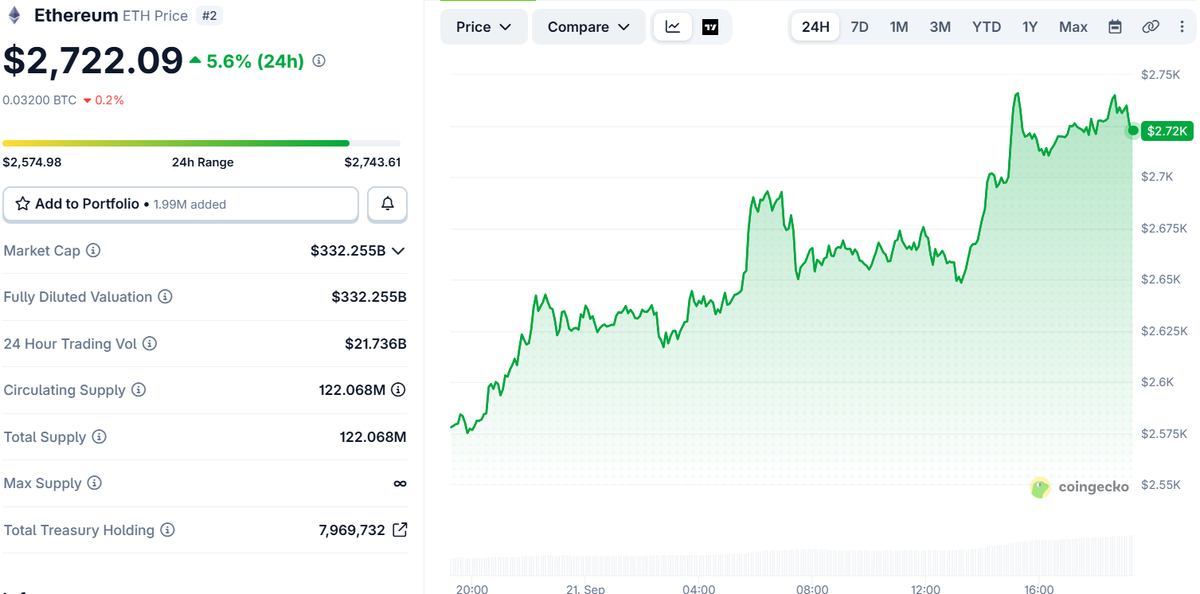Click the Add to Portfolio button

point(181,204)
